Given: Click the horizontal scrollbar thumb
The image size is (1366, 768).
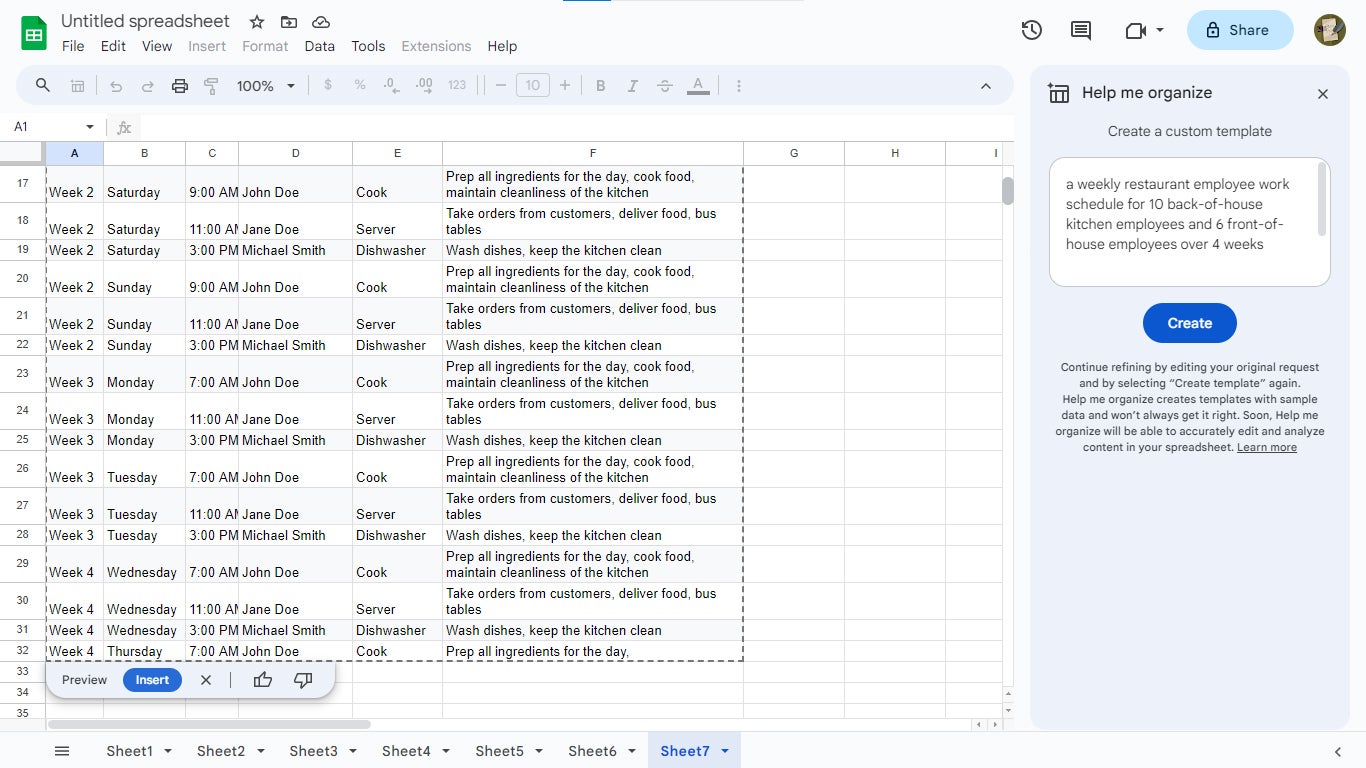Looking at the screenshot, I should (x=209, y=724).
